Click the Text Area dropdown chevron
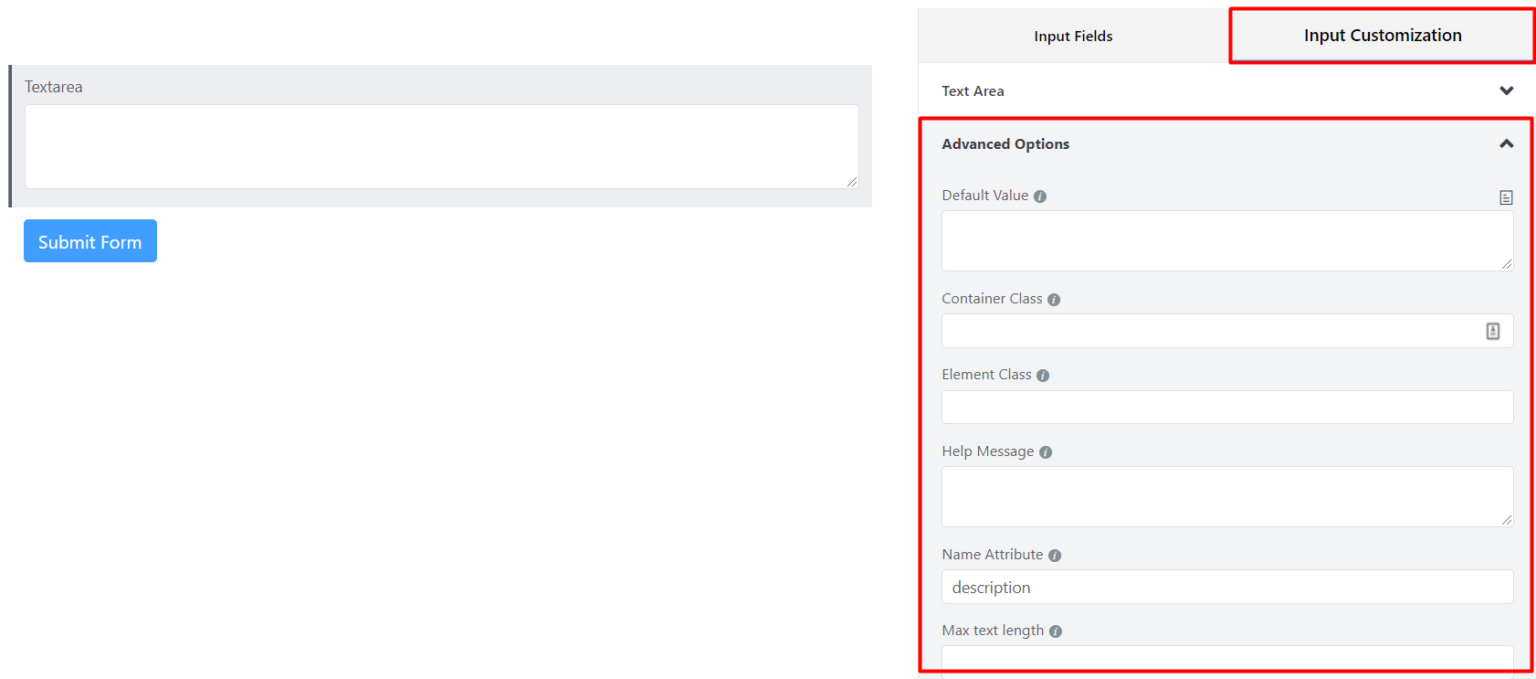This screenshot has width=1536, height=679. click(x=1506, y=90)
